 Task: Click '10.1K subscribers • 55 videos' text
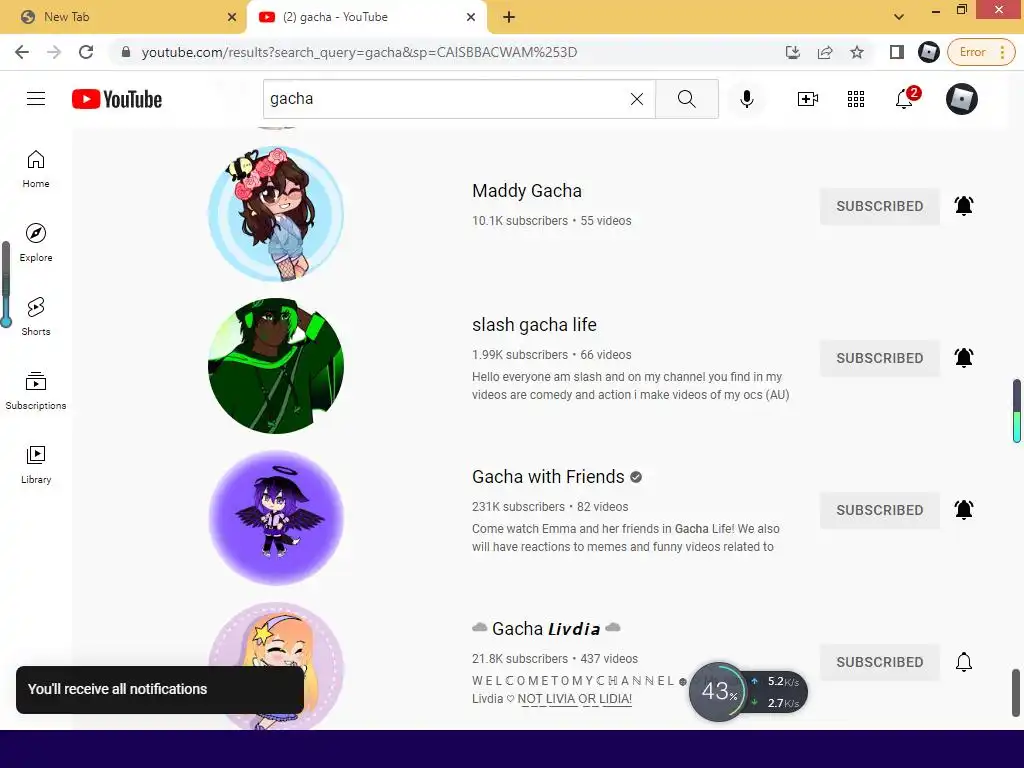[552, 221]
